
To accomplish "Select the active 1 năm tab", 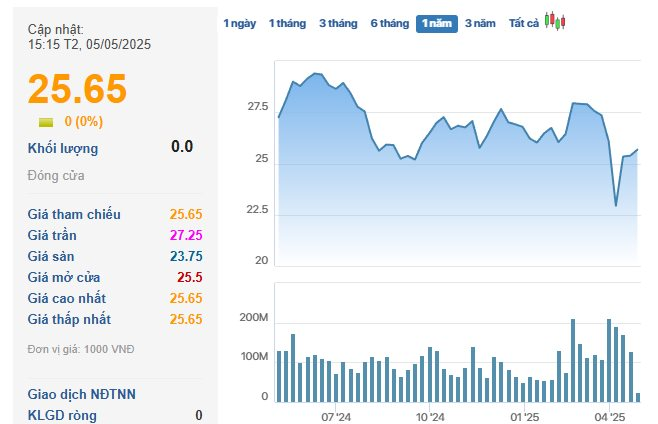I will 437,23.
